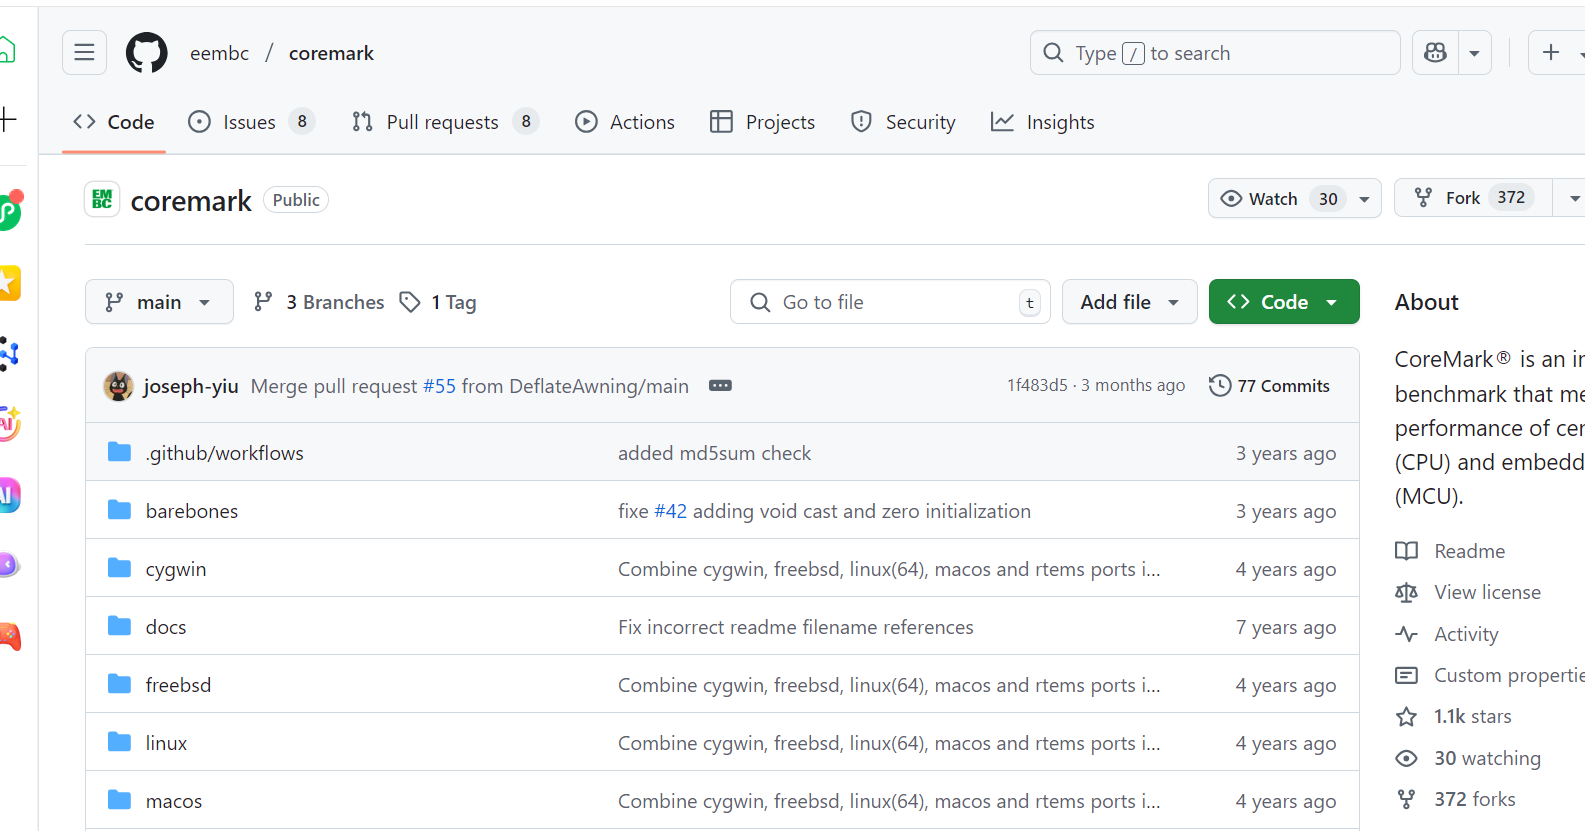This screenshot has height=831, width=1585.
Task: Expand the main branch dropdown
Action: (159, 302)
